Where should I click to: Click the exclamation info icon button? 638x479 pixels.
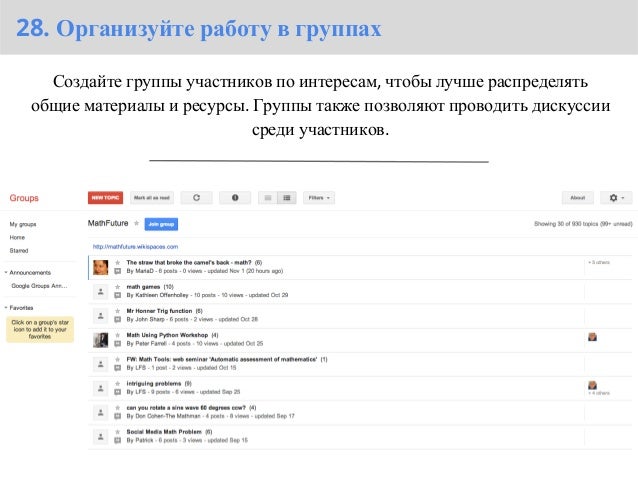point(235,198)
